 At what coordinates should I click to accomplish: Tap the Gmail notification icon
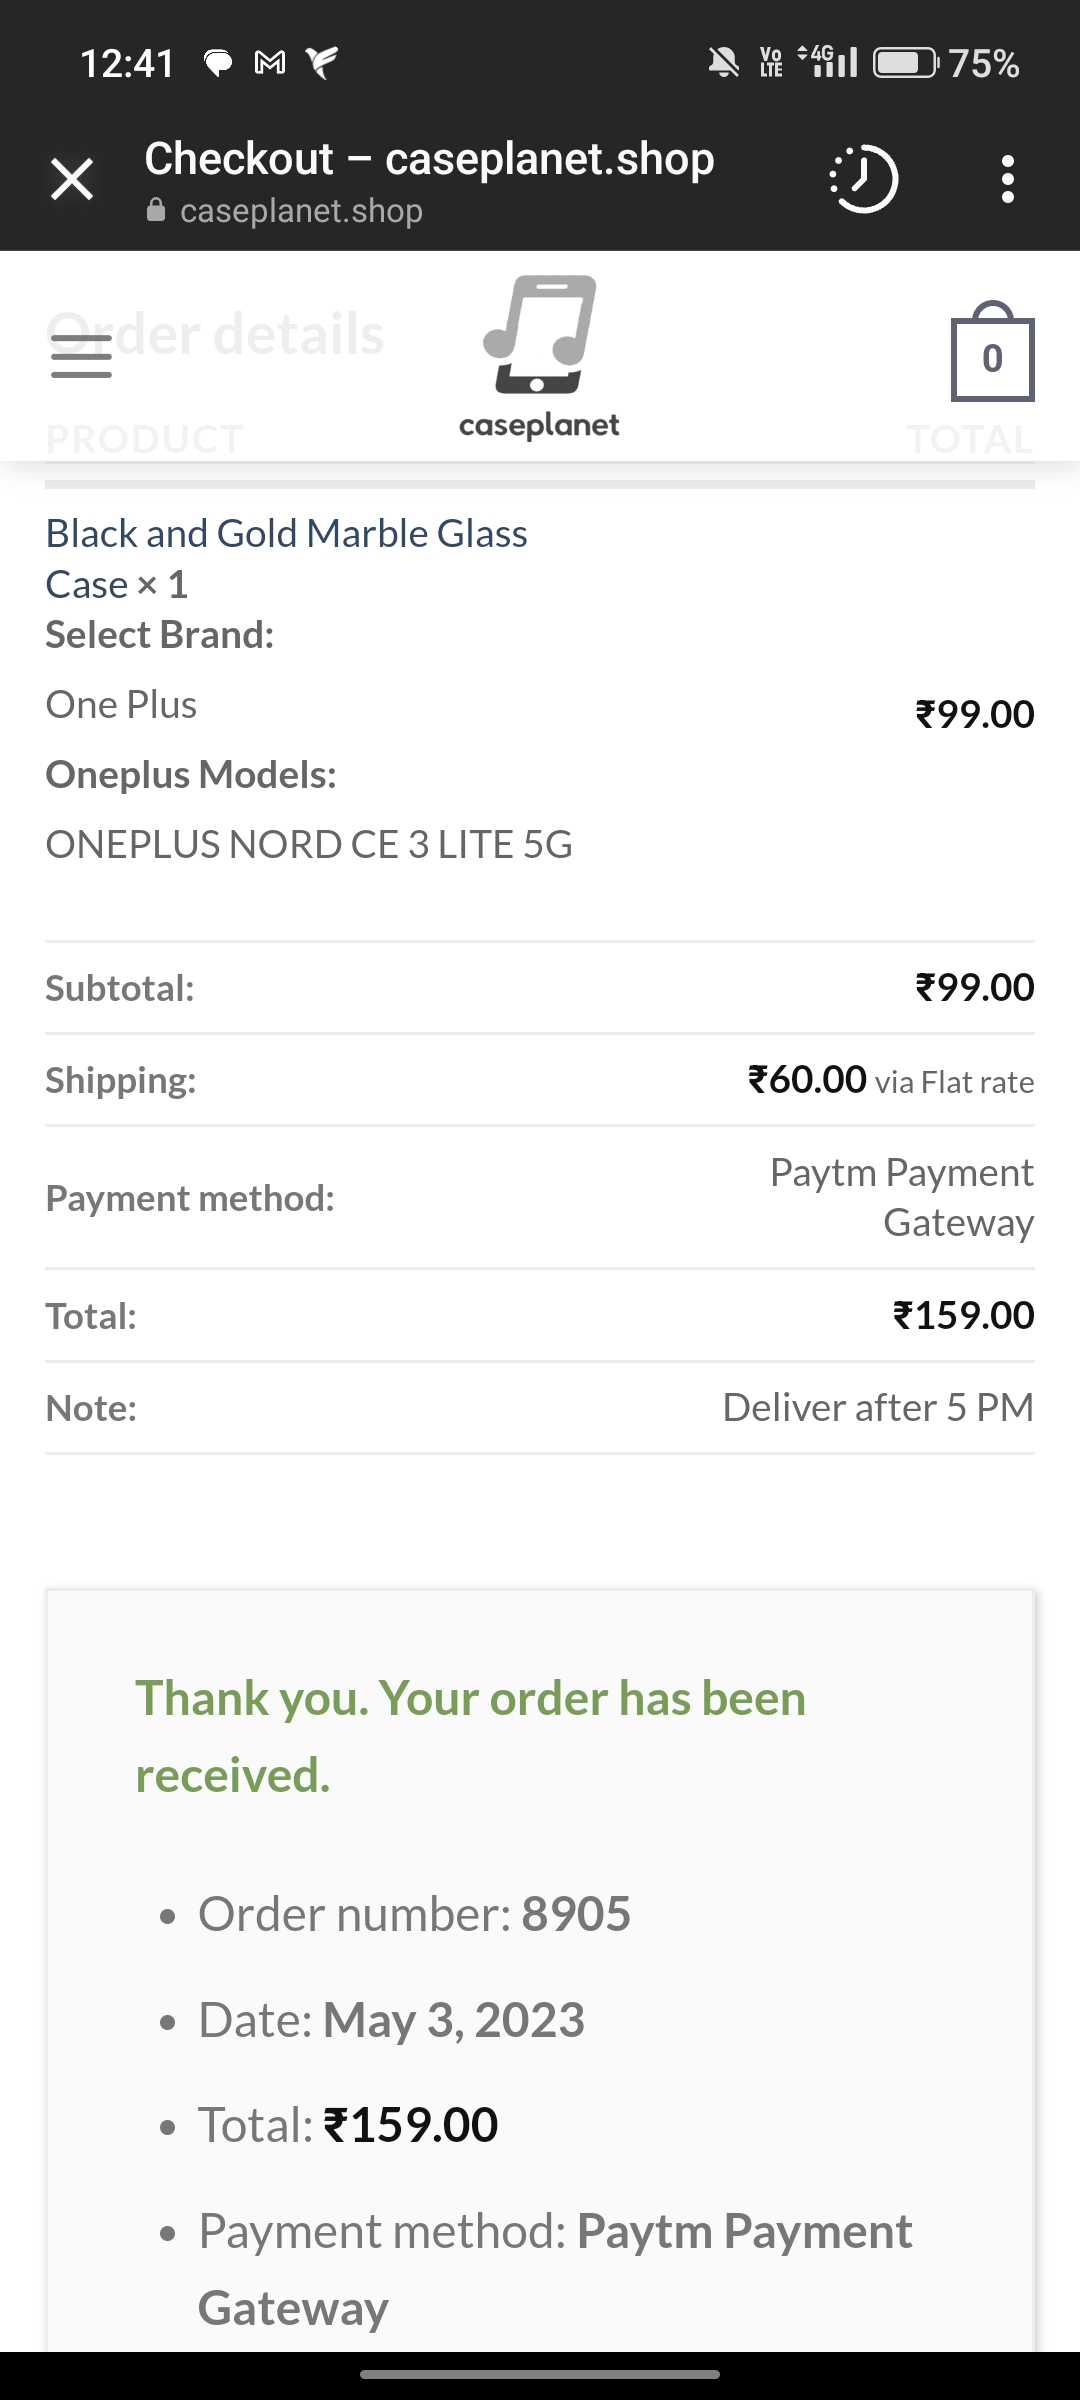pyautogui.click(x=270, y=63)
